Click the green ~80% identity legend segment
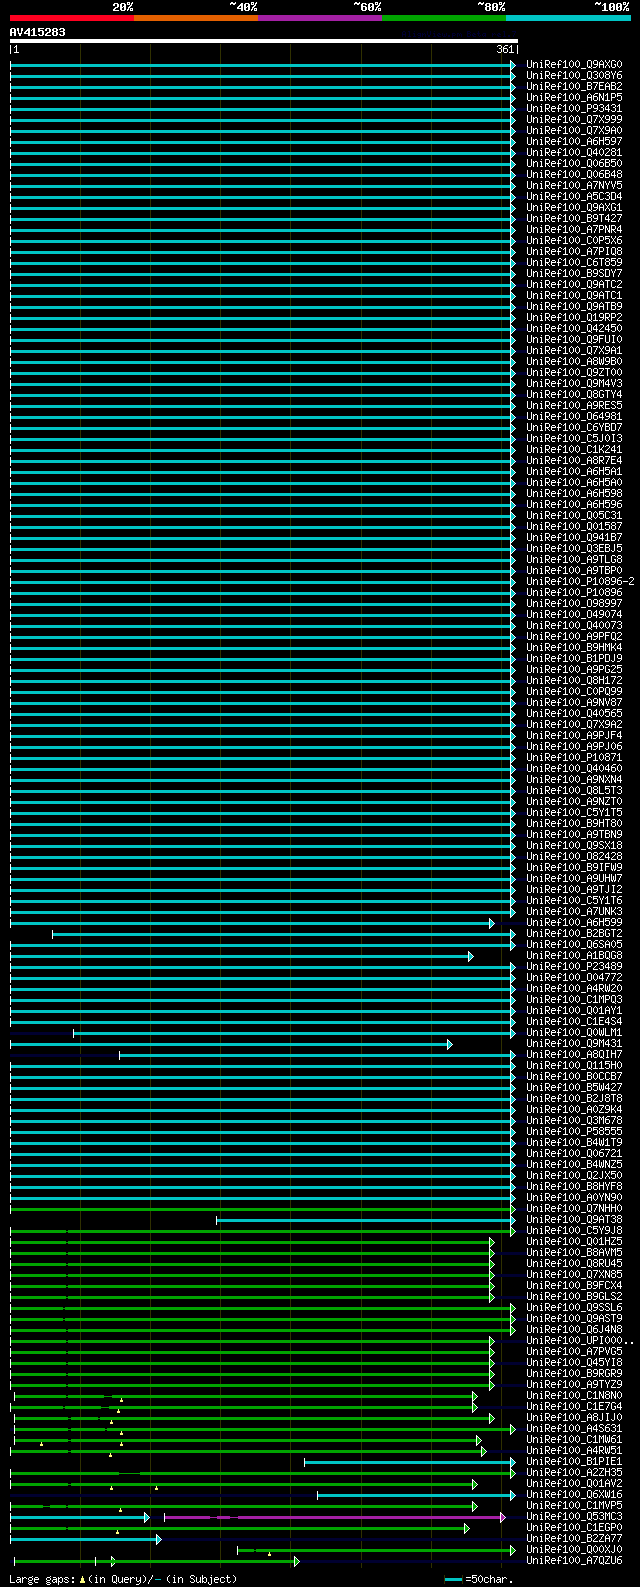Screen dimensions: 640x1587 pos(444,17)
